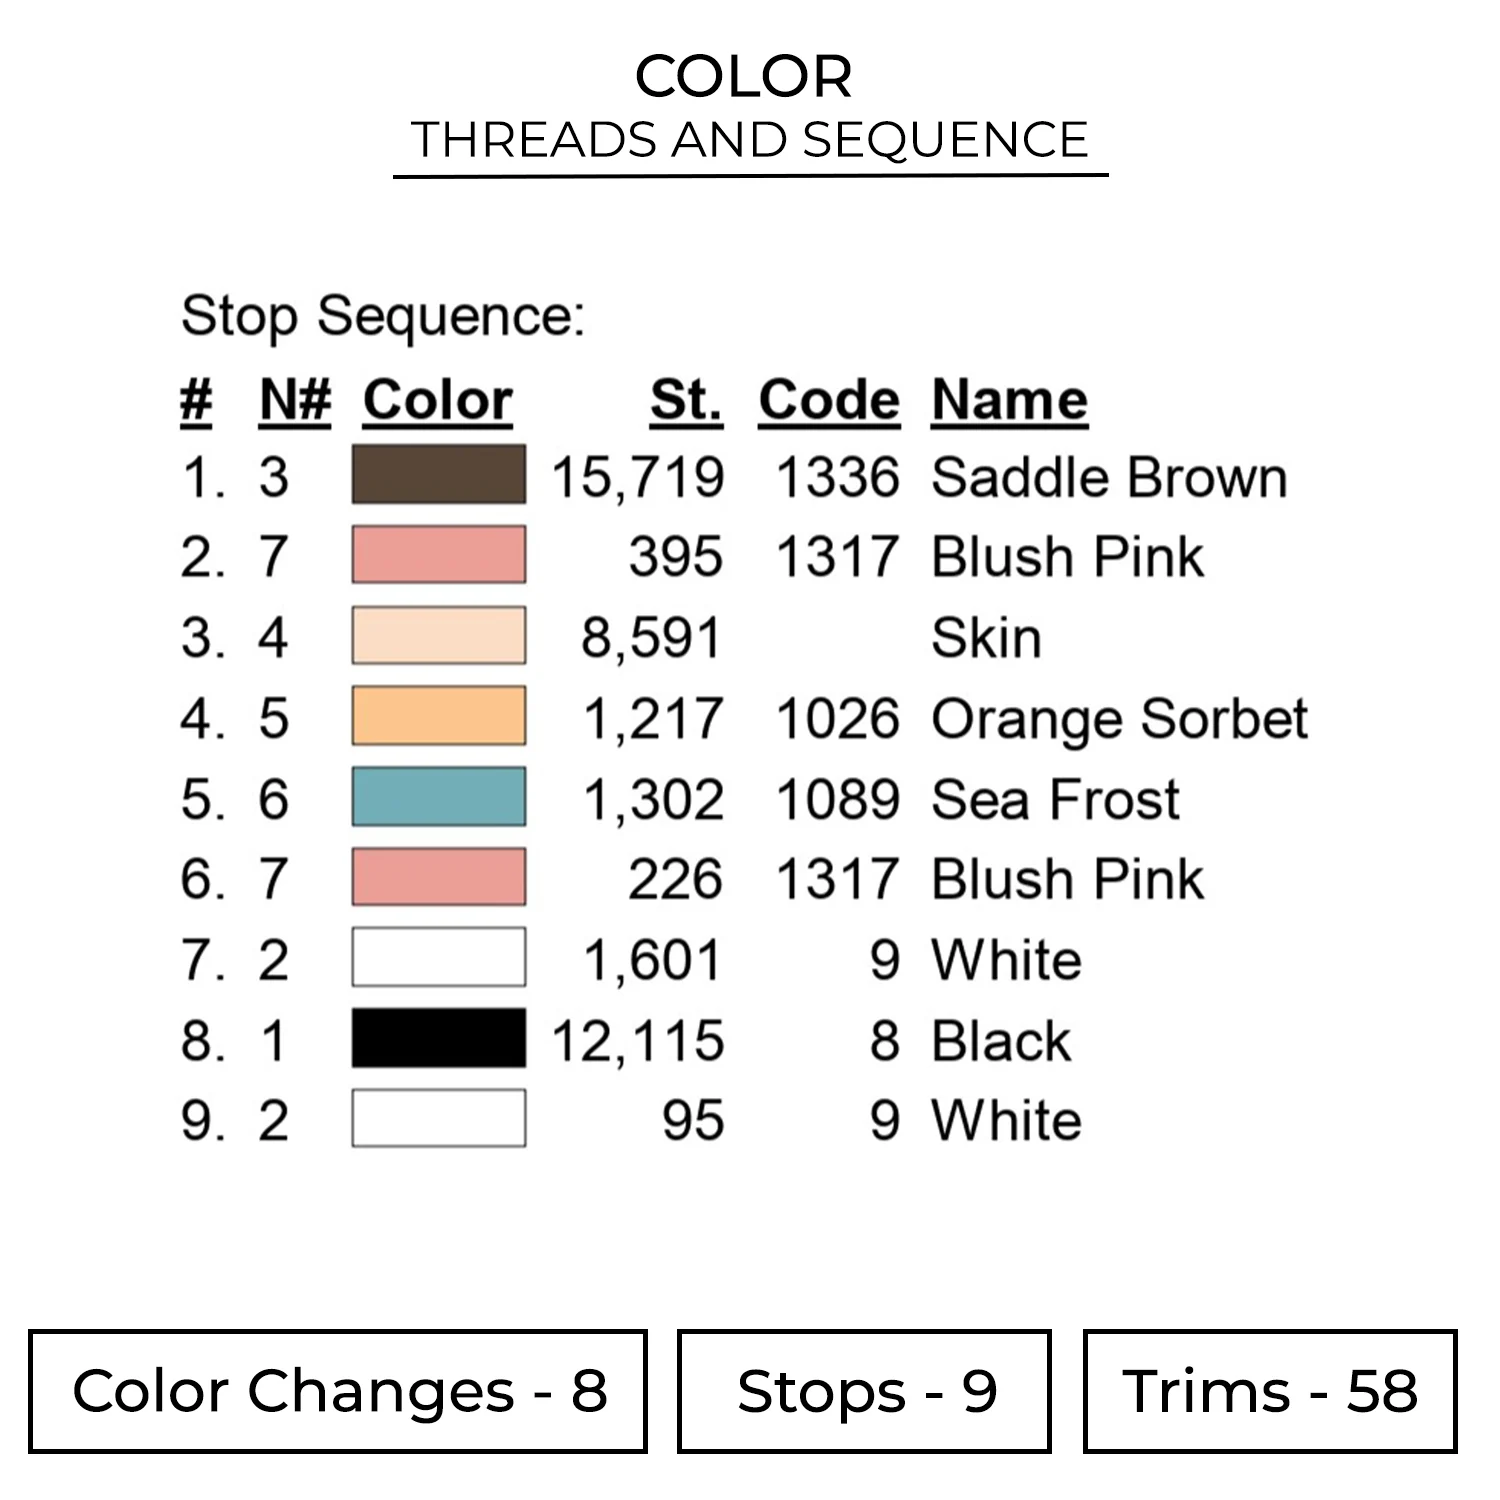
Task: Click the Color column header
Action: click(x=437, y=400)
